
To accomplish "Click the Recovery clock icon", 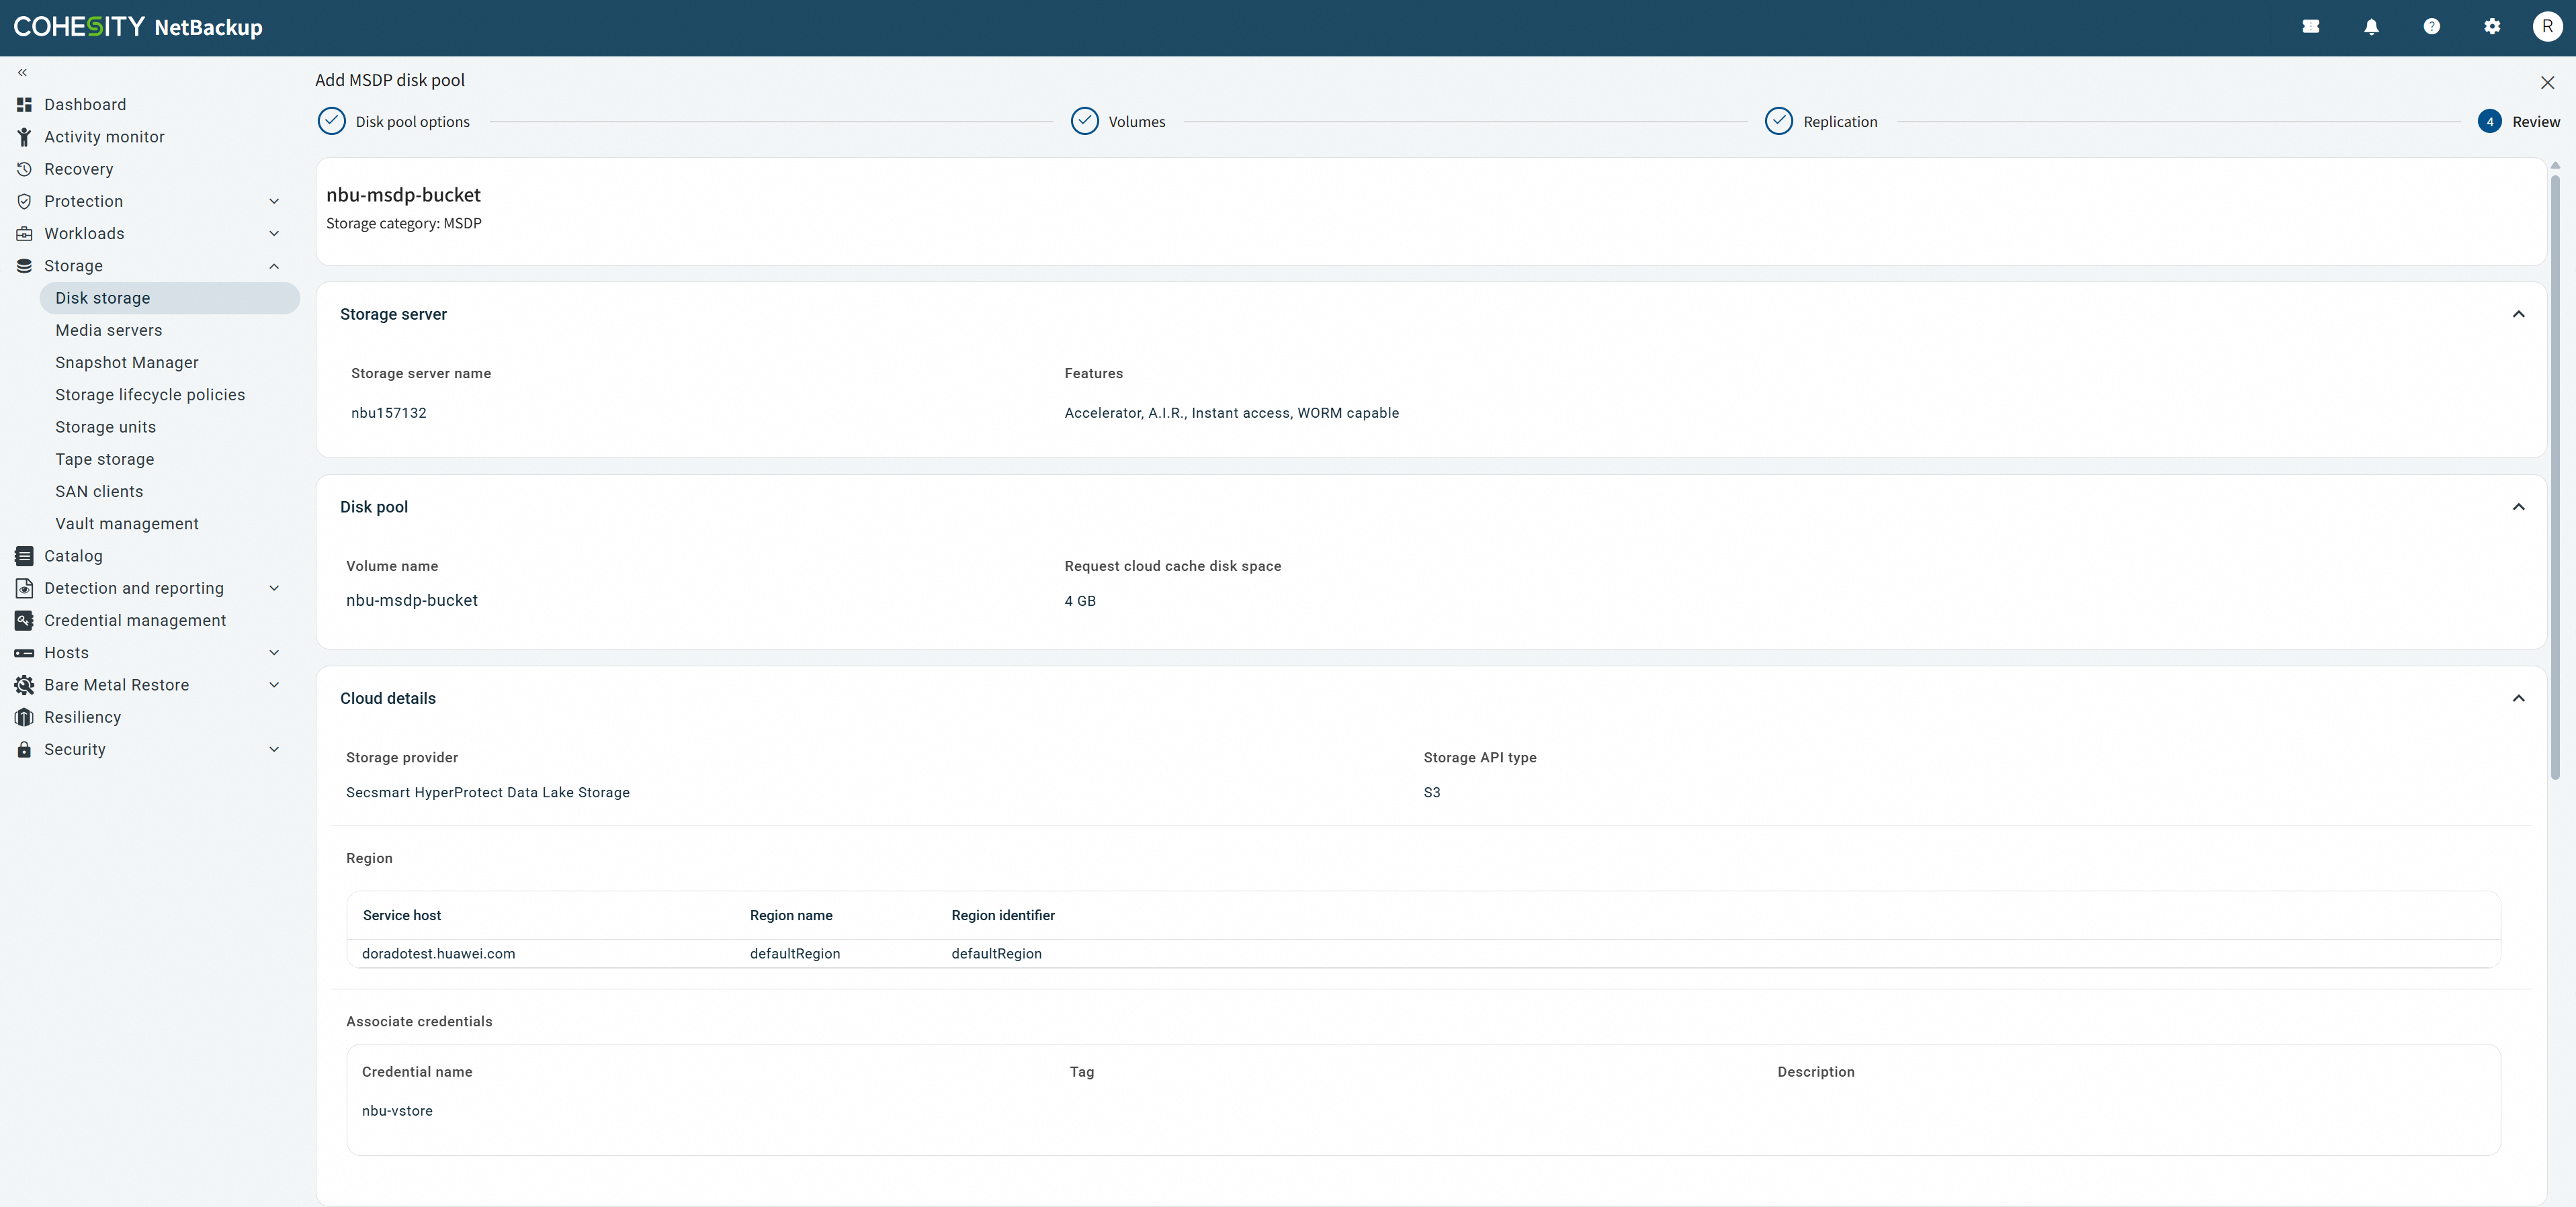I will [x=24, y=169].
